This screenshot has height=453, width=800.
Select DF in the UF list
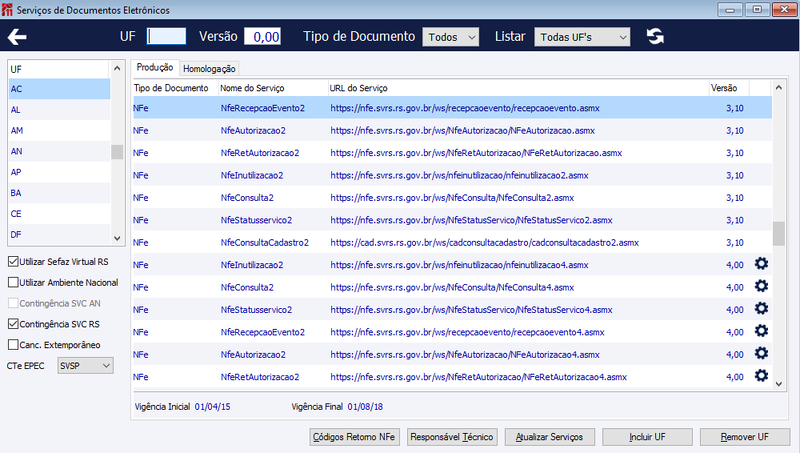pyautogui.click(x=59, y=235)
